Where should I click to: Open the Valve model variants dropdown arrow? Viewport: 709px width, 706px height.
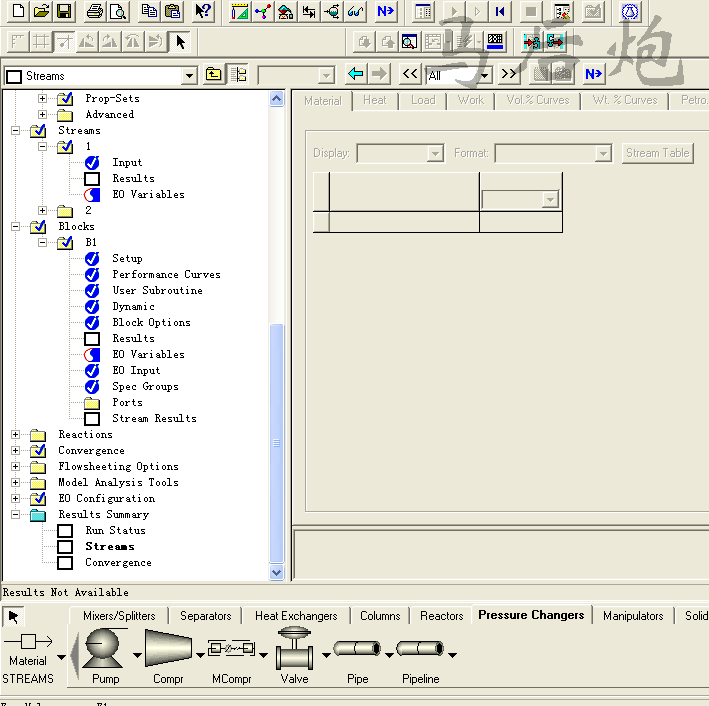click(x=326, y=655)
